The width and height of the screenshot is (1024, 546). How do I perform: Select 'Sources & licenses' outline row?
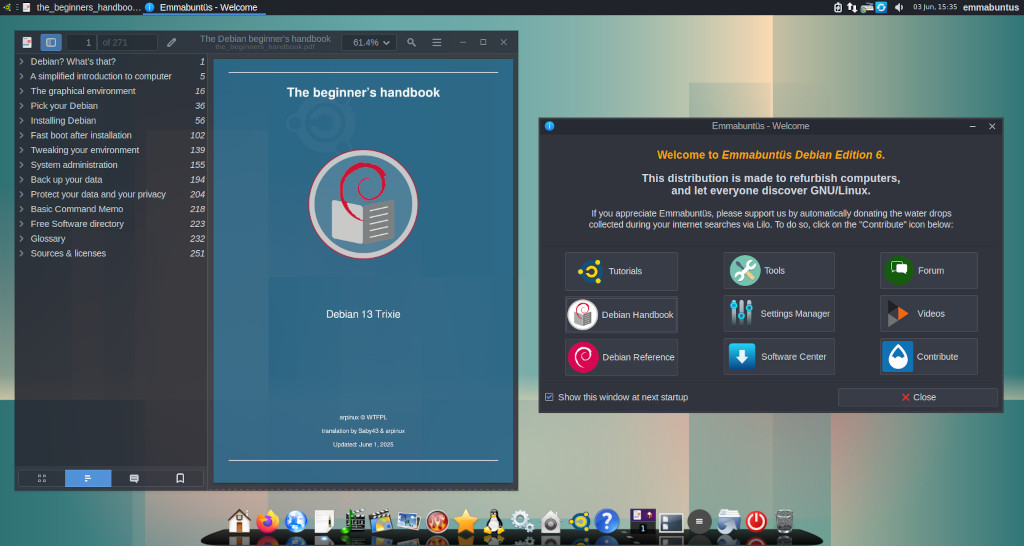coord(111,253)
